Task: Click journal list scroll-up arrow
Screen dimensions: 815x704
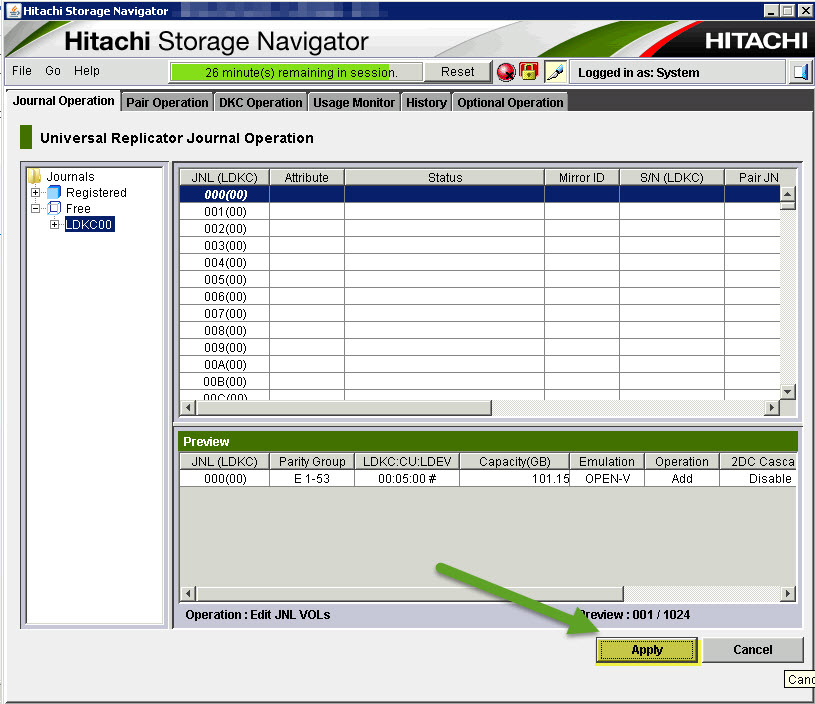Action: click(x=788, y=194)
